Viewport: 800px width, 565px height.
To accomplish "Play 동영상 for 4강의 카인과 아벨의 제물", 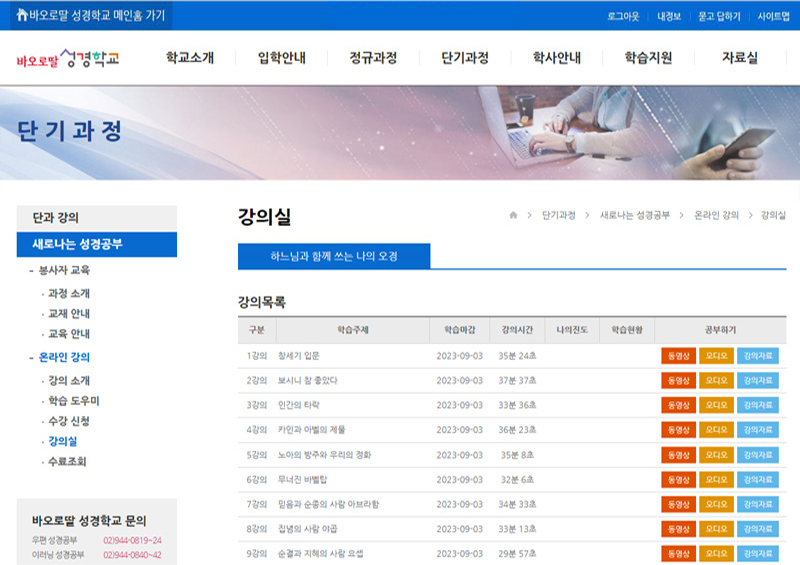I will click(x=679, y=430).
